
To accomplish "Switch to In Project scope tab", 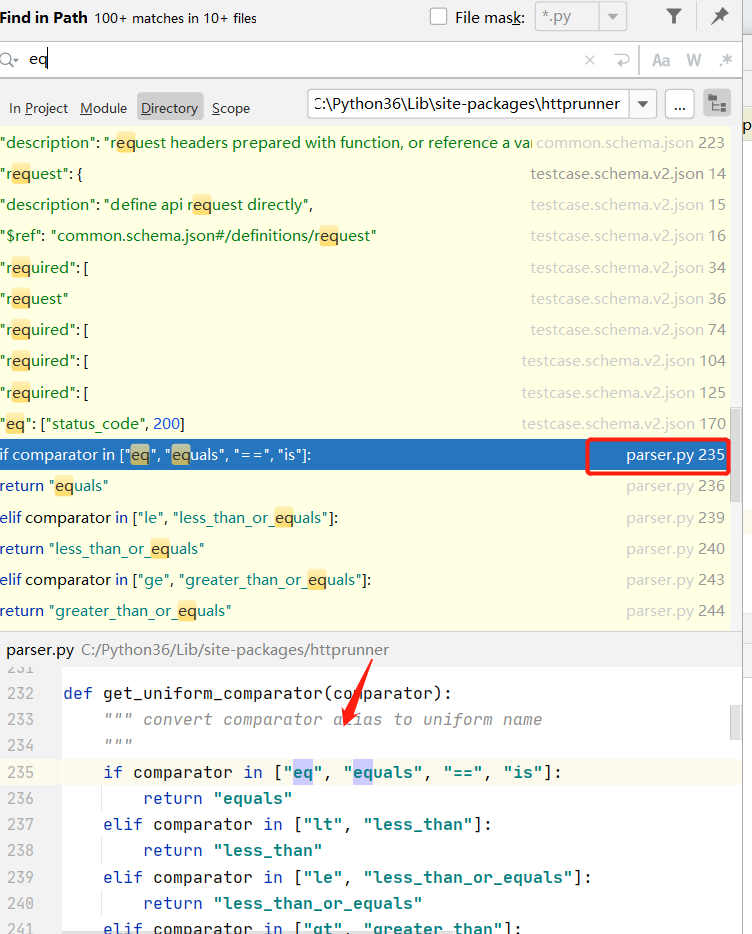I will tap(38, 108).
